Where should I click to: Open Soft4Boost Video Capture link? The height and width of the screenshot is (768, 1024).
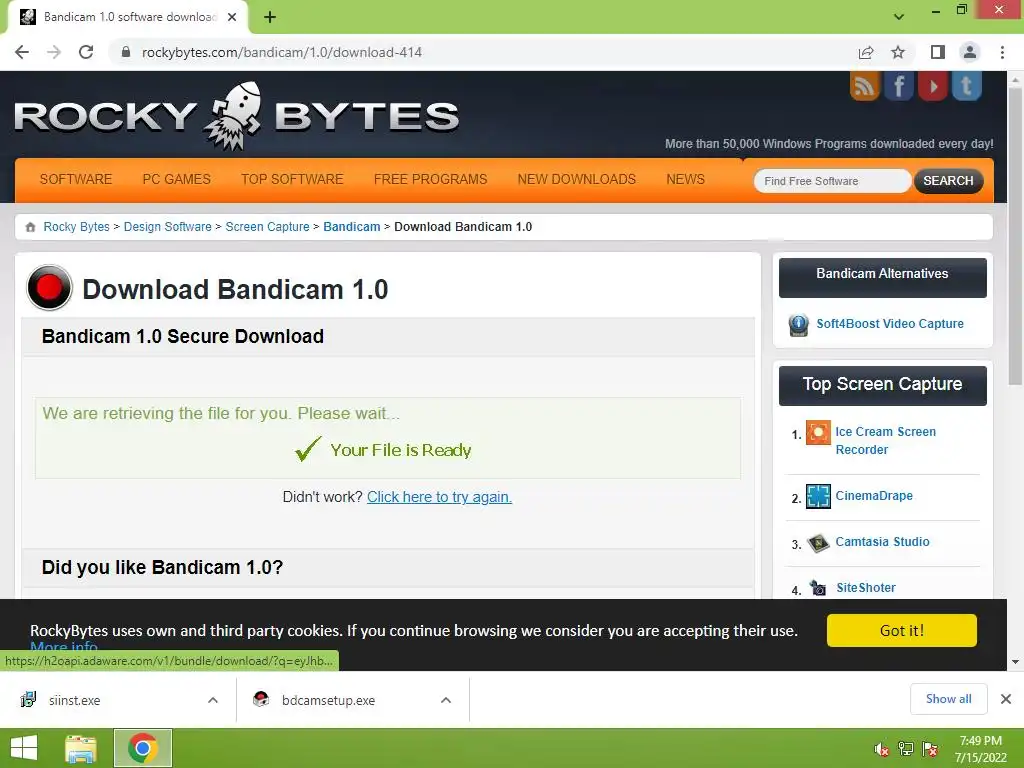coord(889,324)
